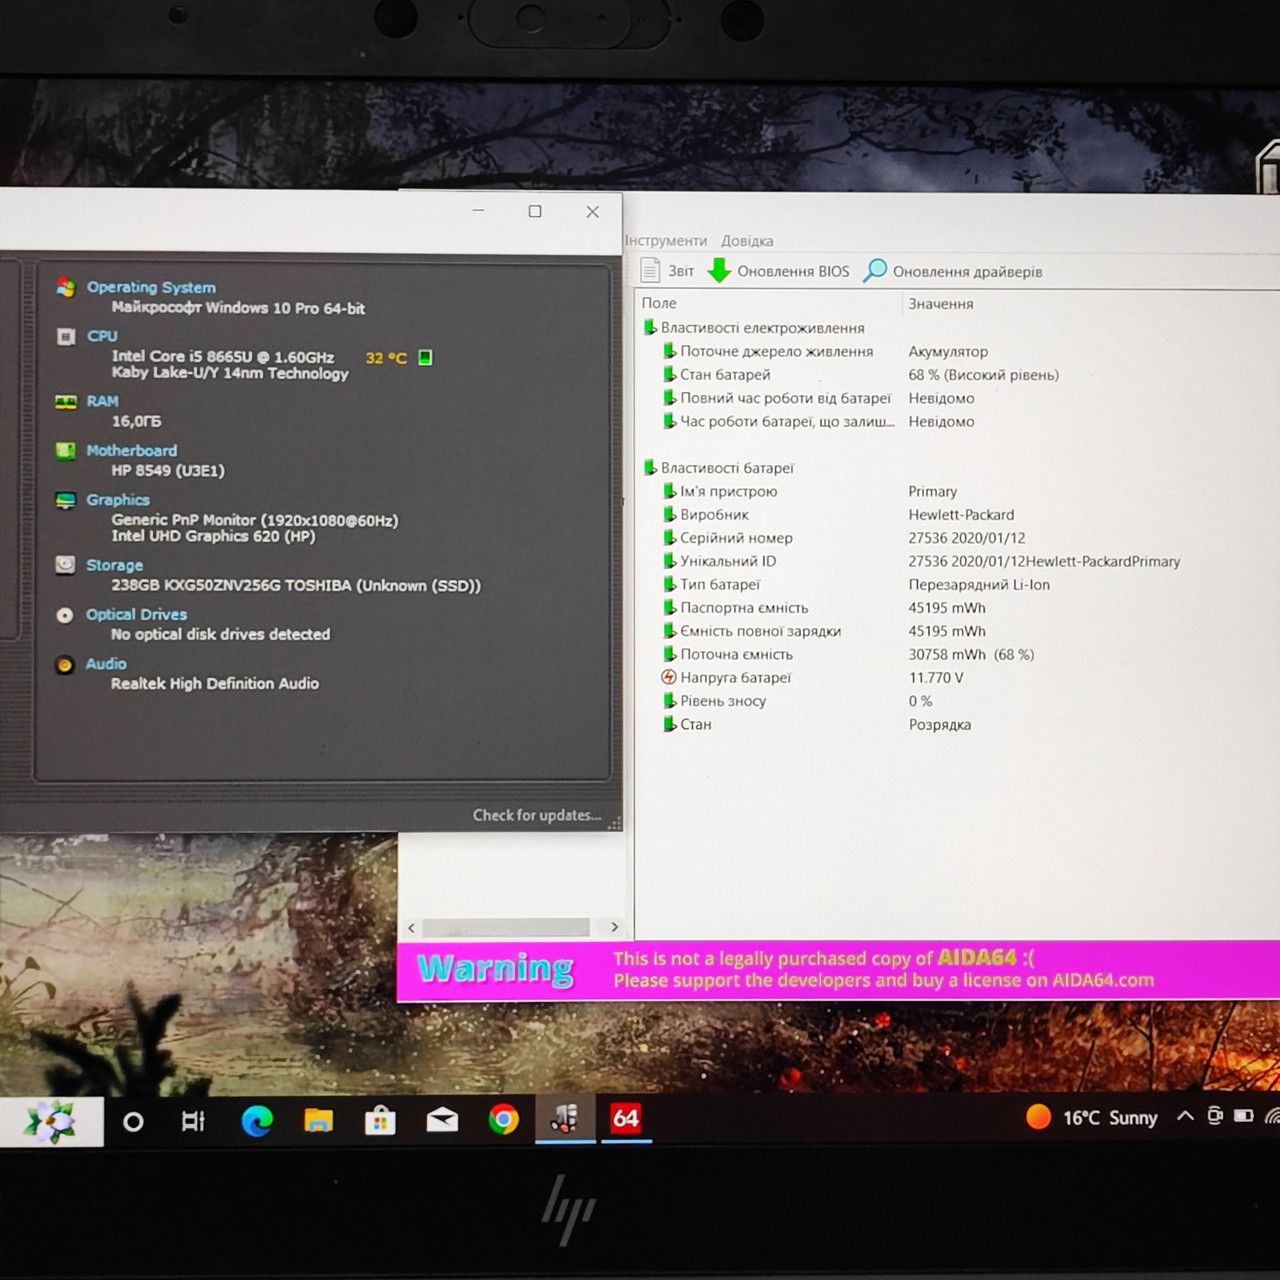Screen dimensions: 1280x1280
Task: Select the Operating System section heading
Action: tap(151, 287)
